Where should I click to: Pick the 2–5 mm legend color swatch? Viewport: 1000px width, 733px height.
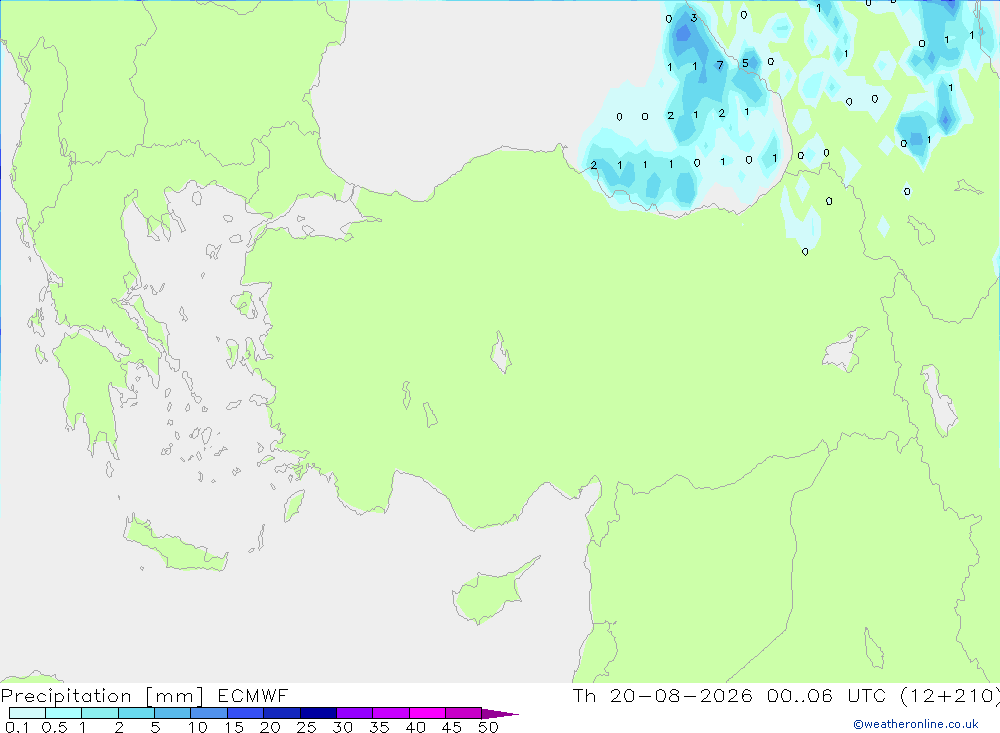pos(136,713)
